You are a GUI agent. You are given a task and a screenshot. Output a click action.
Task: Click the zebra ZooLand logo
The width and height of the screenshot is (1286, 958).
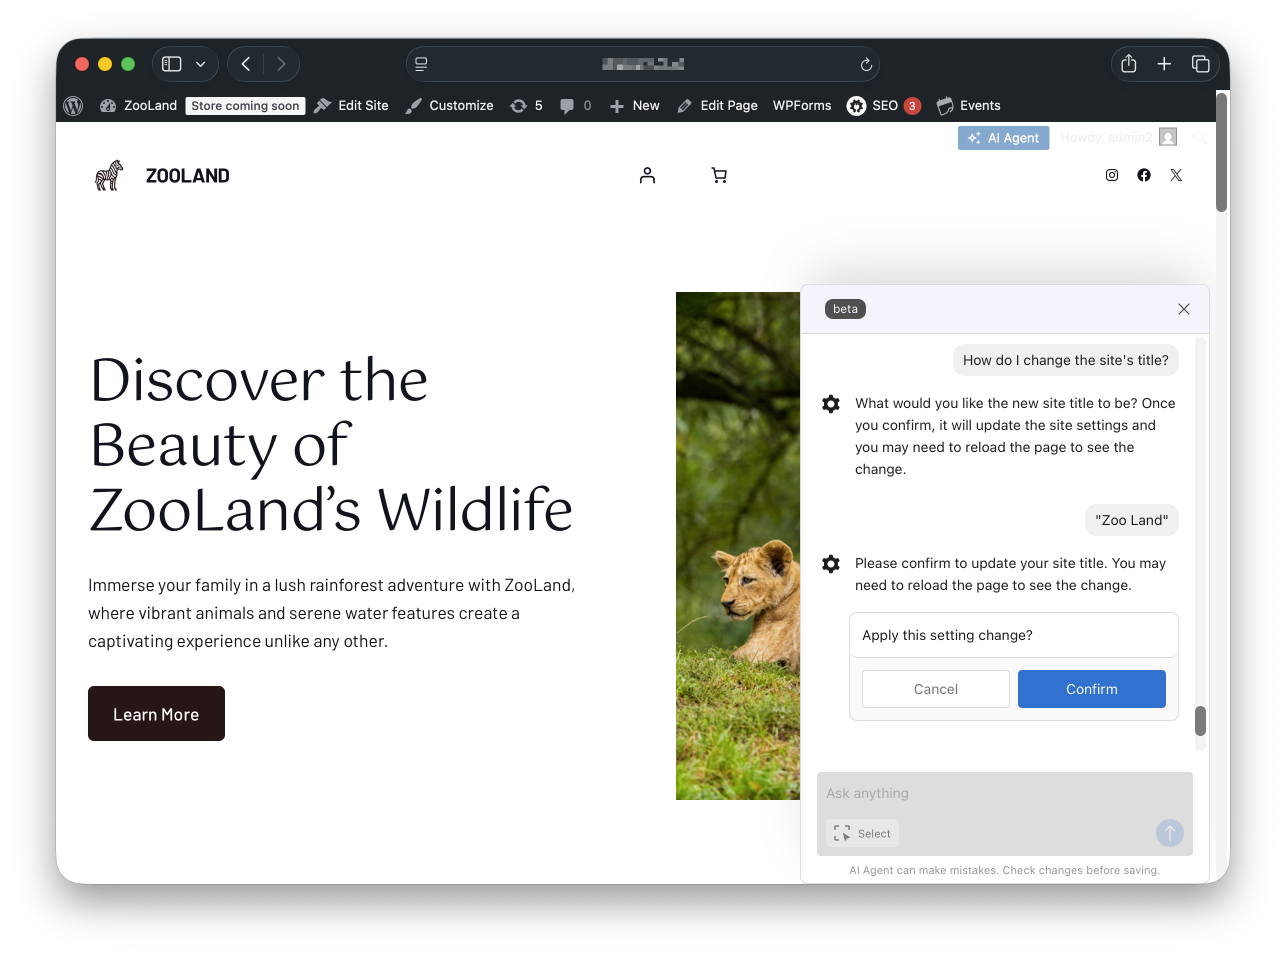coord(109,176)
